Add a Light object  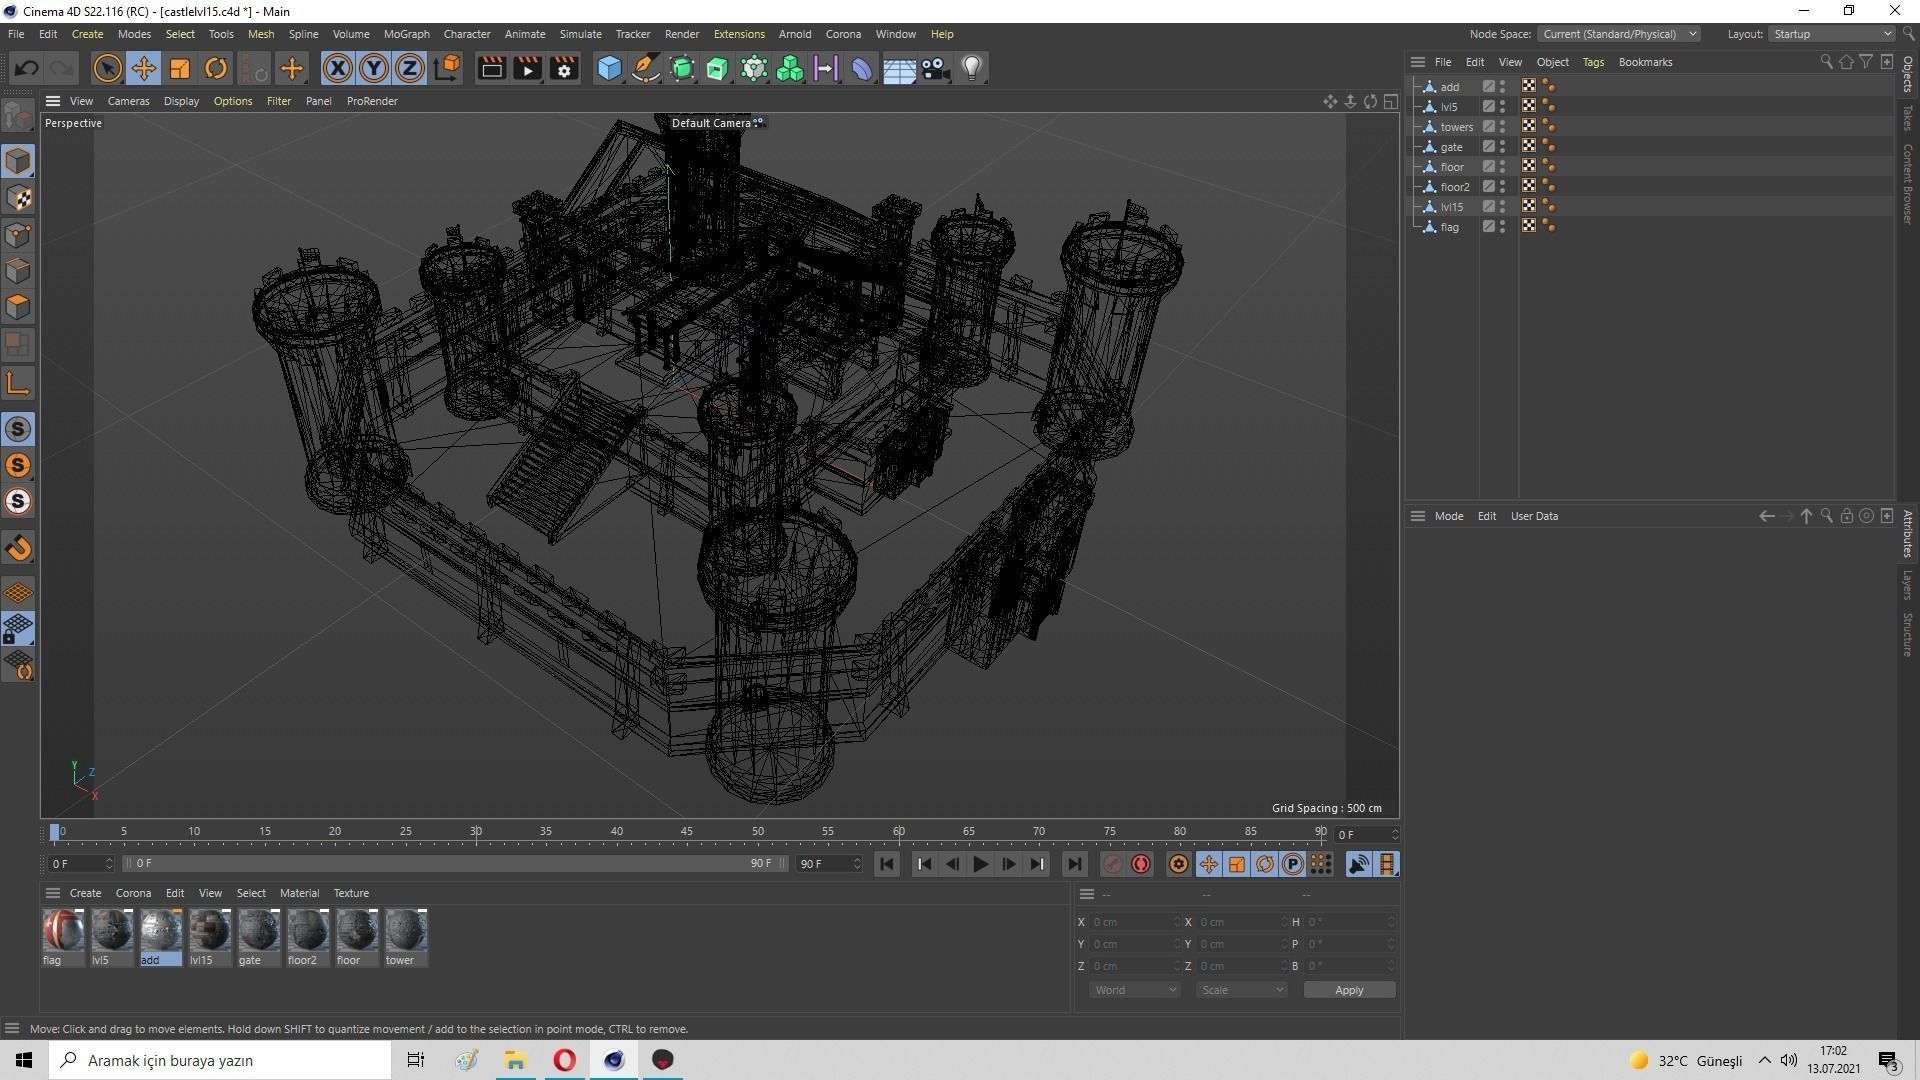[x=972, y=68]
